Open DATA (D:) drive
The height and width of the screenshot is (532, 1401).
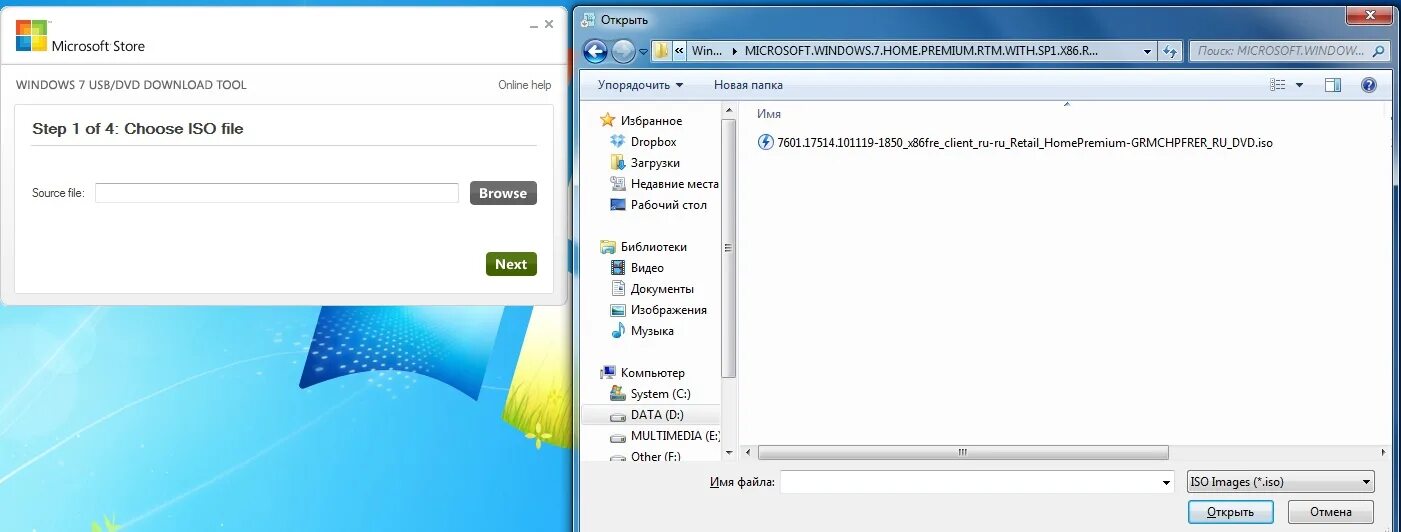pyautogui.click(x=657, y=414)
